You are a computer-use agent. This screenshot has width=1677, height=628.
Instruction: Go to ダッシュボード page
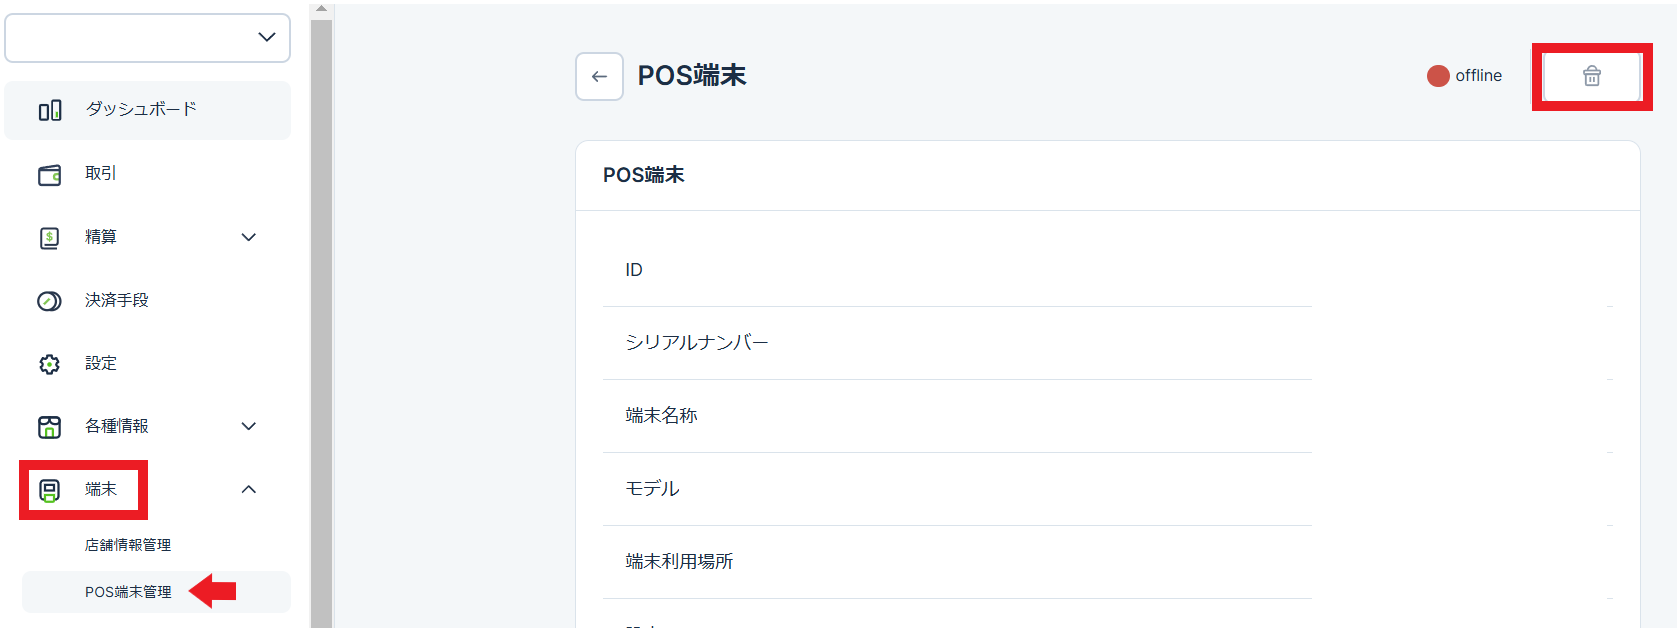tap(141, 109)
